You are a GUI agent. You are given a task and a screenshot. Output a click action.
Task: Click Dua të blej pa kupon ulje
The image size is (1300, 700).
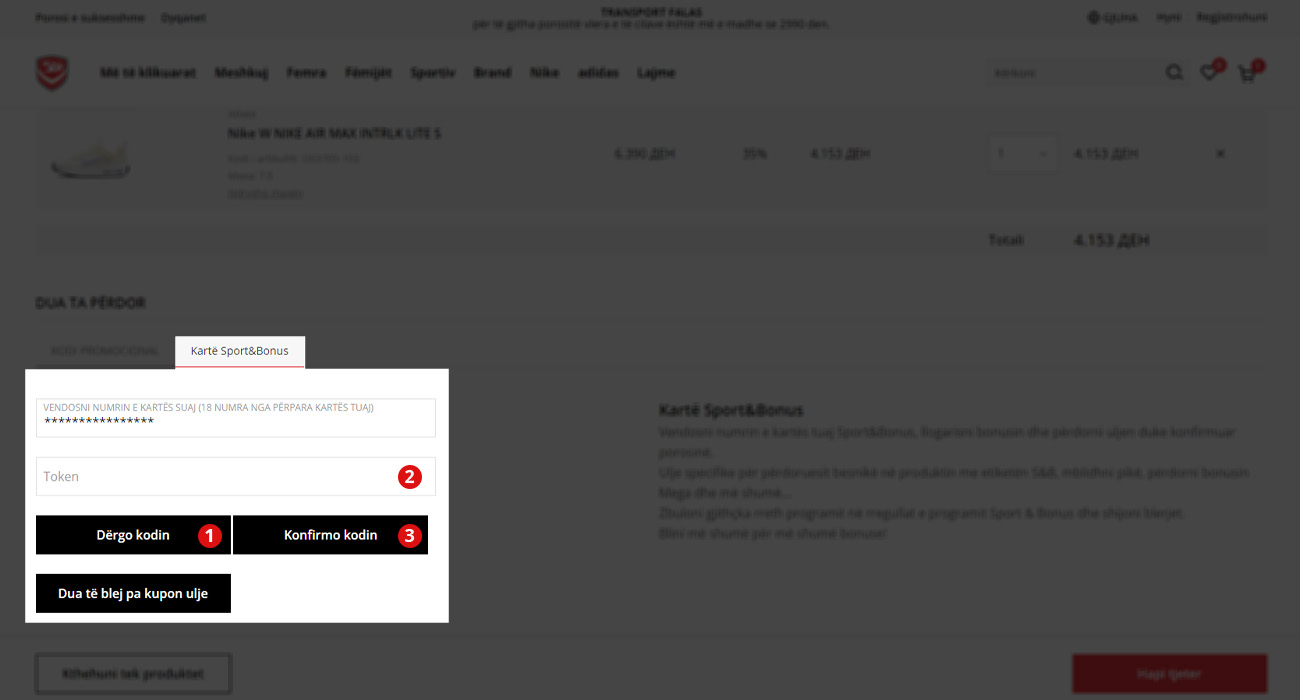tap(133, 593)
